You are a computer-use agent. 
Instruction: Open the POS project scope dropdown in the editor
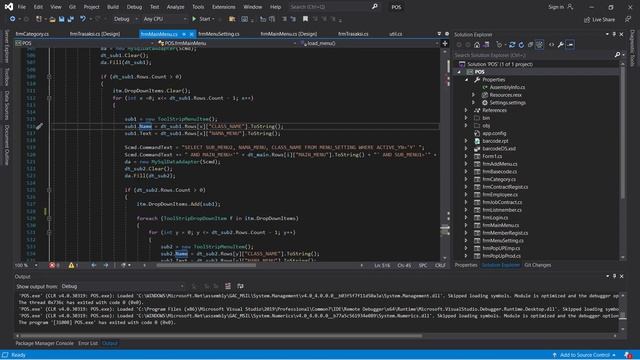click(x=85, y=43)
